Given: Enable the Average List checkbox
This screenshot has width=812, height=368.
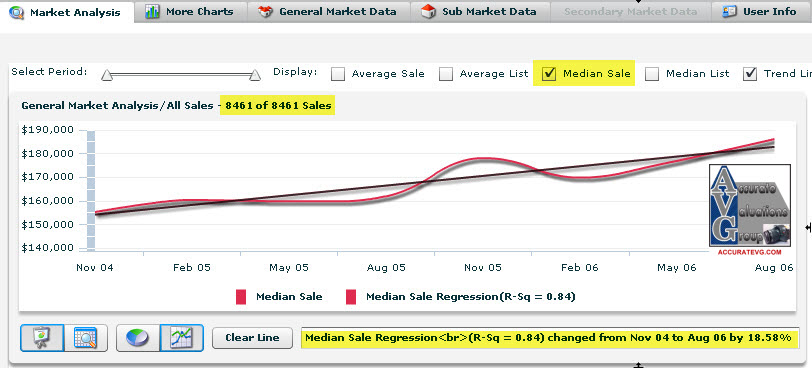Looking at the screenshot, I should (x=445, y=74).
